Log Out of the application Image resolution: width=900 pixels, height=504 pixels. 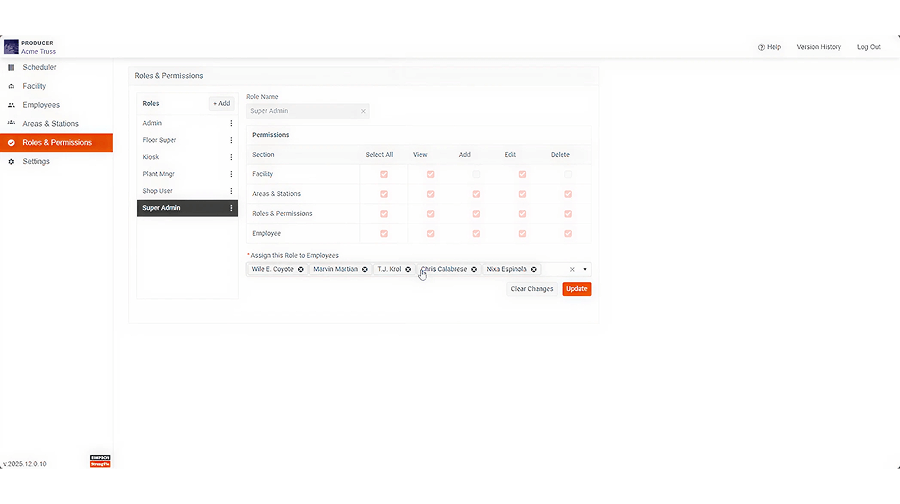[868, 47]
